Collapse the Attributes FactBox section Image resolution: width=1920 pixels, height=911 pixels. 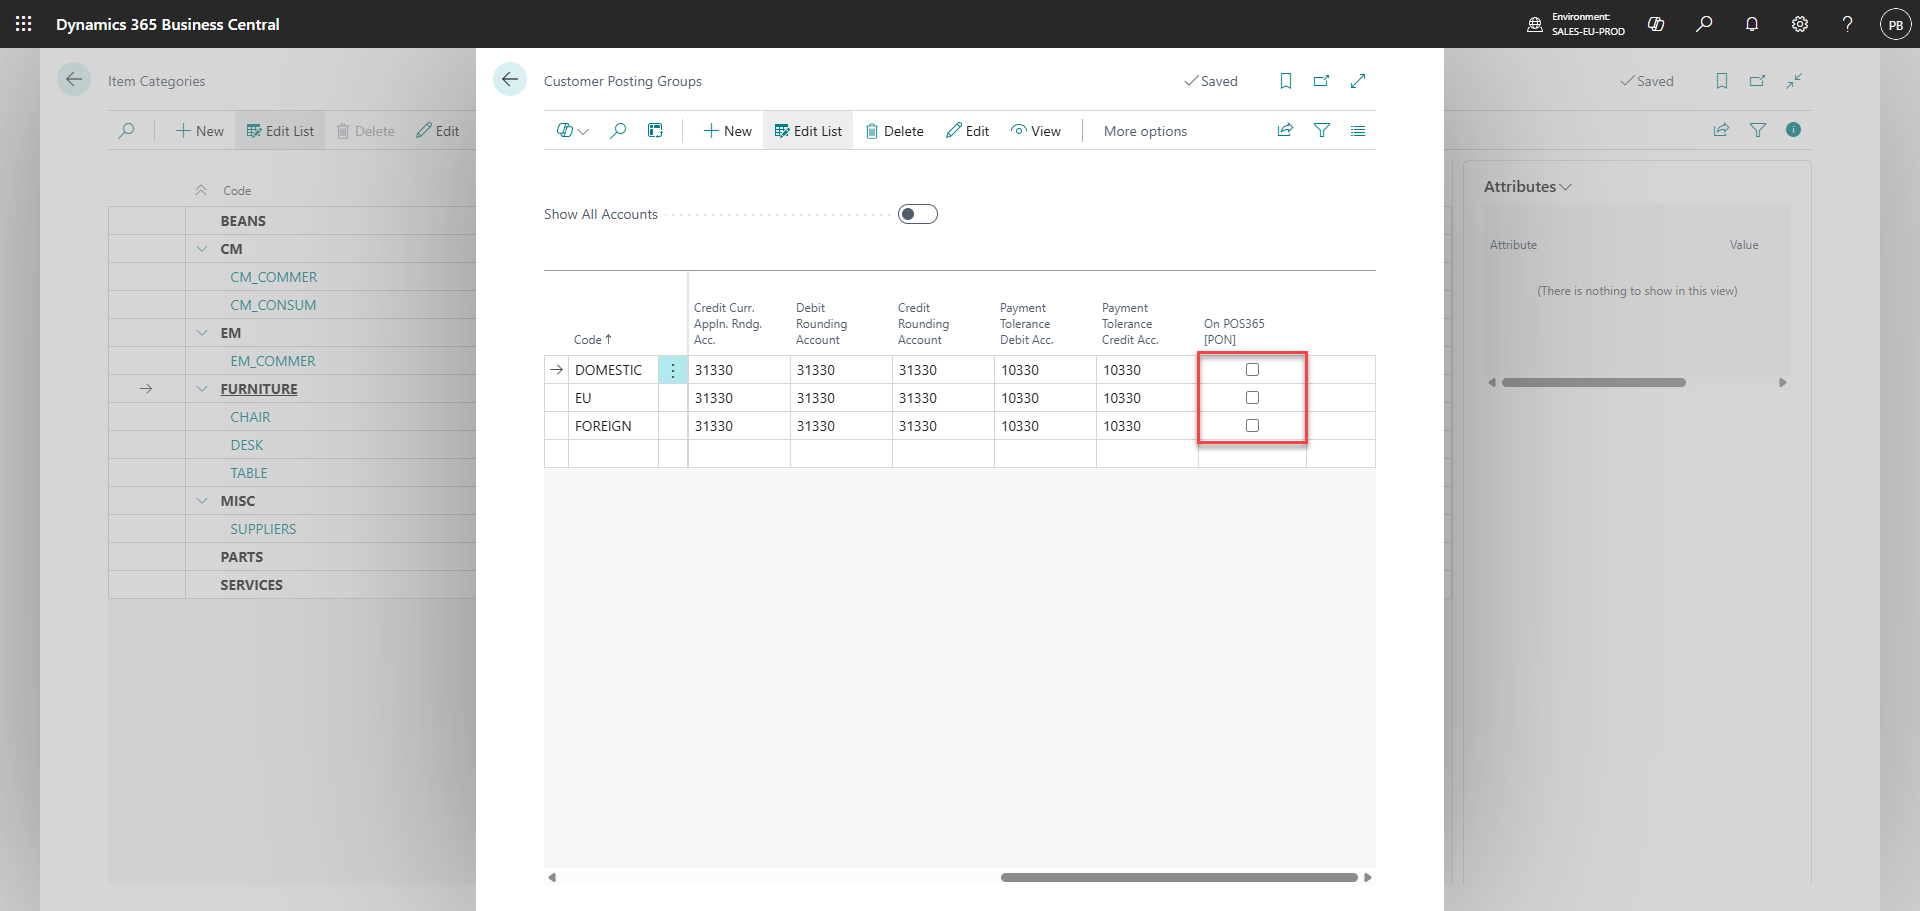pos(1527,187)
